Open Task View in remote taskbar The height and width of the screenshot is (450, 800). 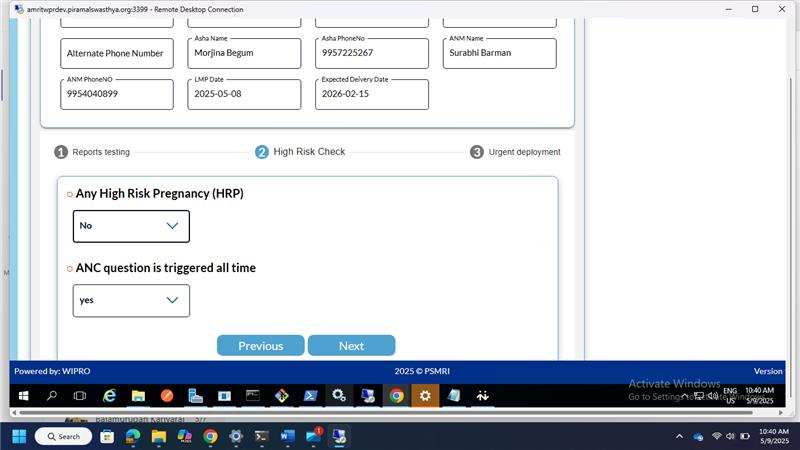[80, 396]
